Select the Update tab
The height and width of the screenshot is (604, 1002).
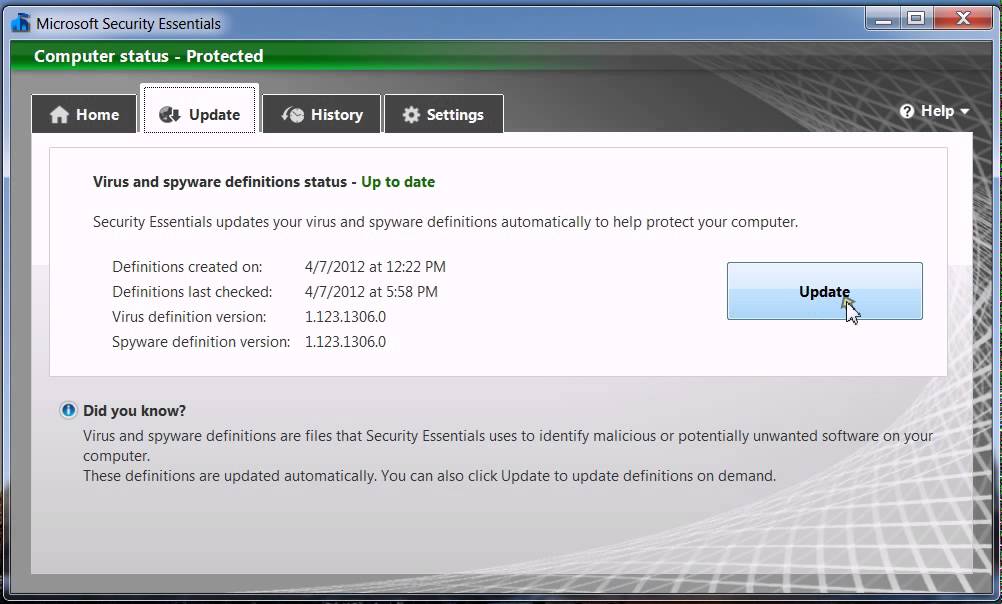[199, 109]
